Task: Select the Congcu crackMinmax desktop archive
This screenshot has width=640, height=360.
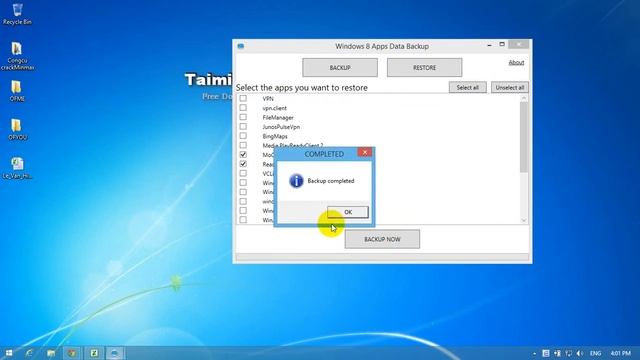Action: (17, 56)
